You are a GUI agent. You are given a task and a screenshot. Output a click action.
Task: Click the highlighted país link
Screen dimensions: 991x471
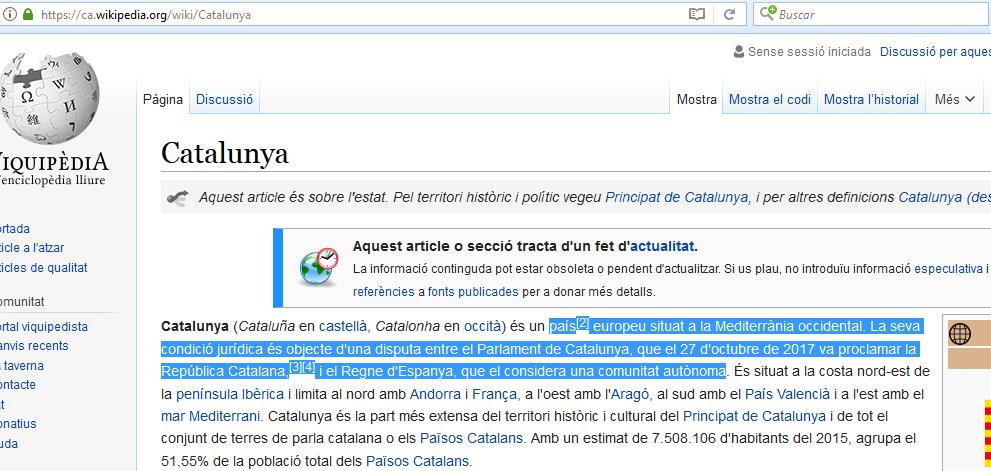[x=562, y=327]
